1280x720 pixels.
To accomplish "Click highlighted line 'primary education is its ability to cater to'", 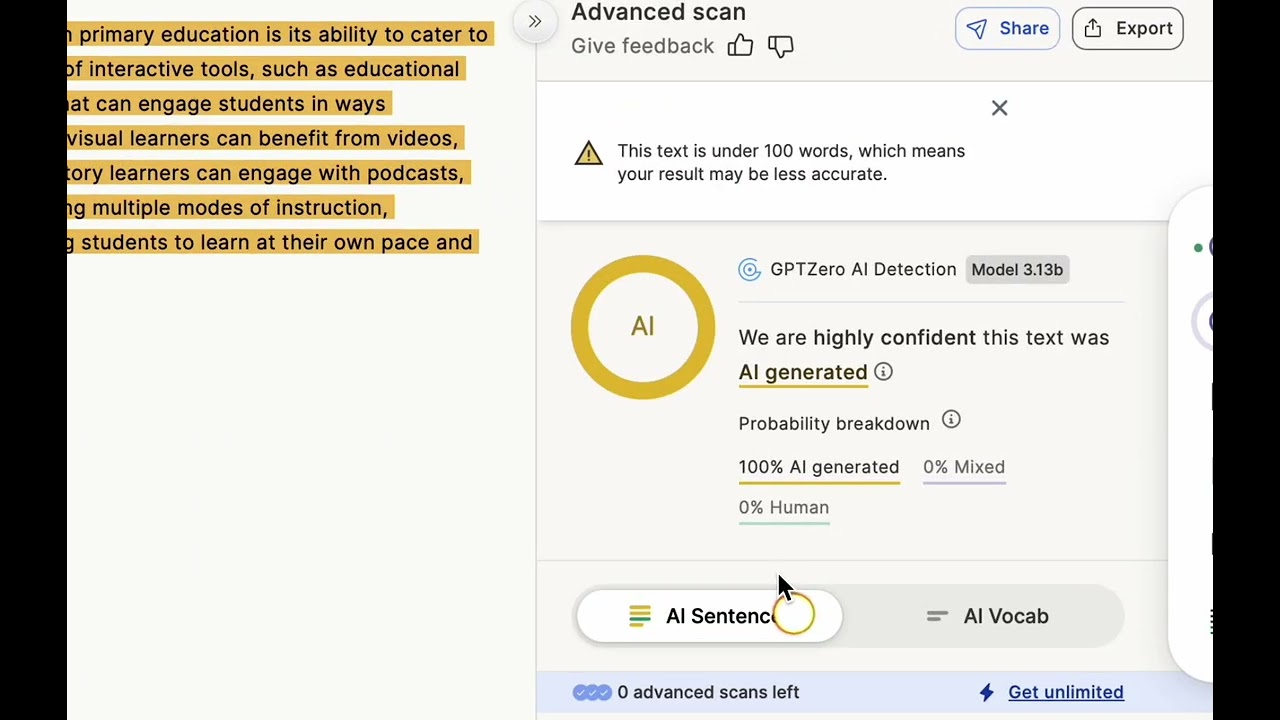I will point(278,34).
